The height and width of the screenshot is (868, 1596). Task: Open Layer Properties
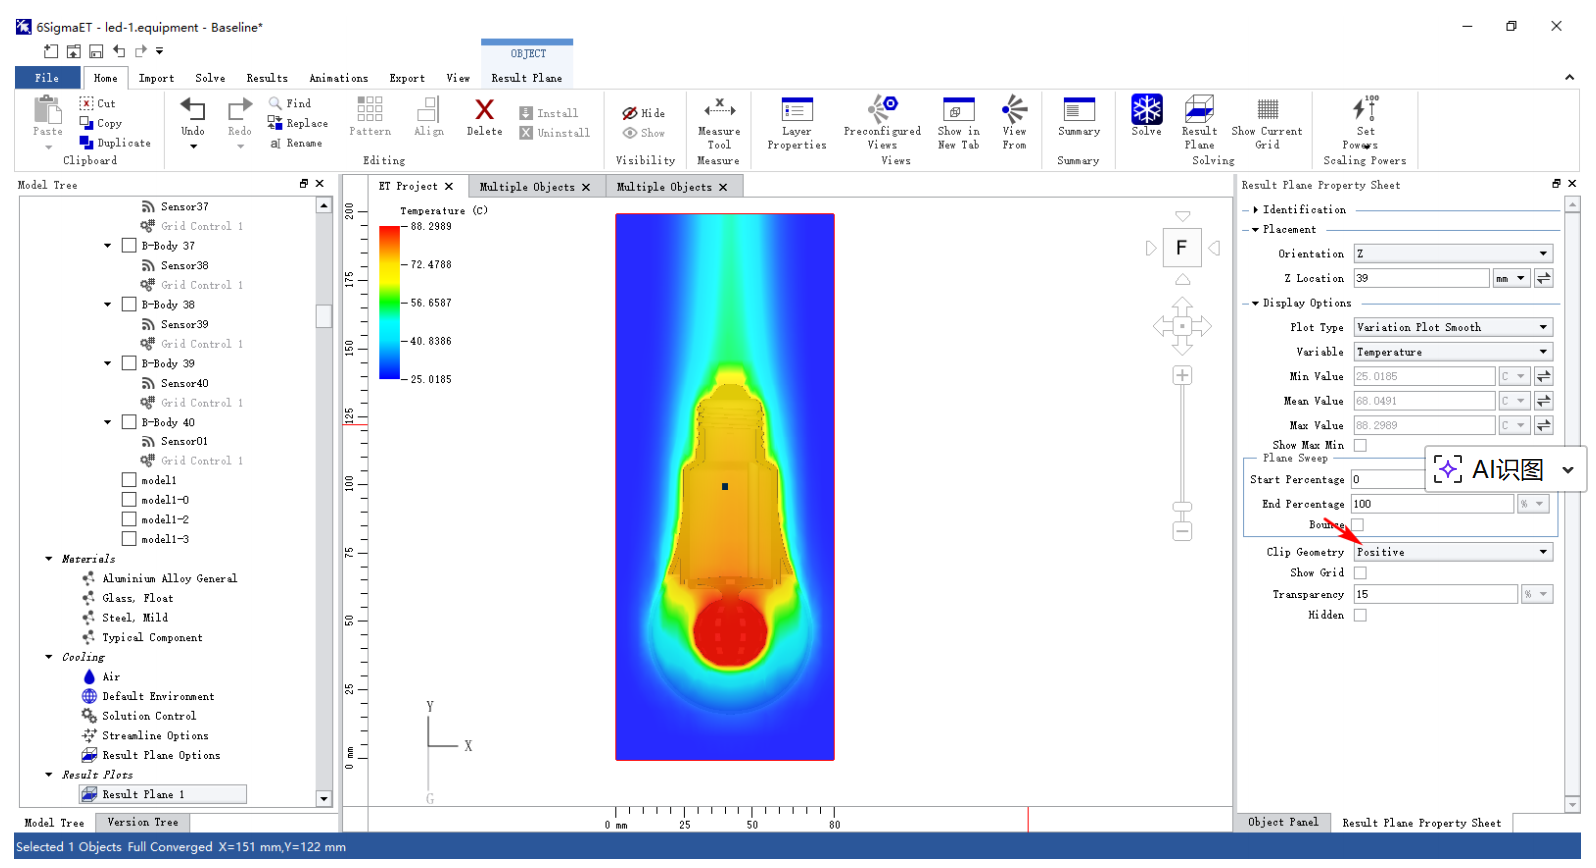pos(796,110)
